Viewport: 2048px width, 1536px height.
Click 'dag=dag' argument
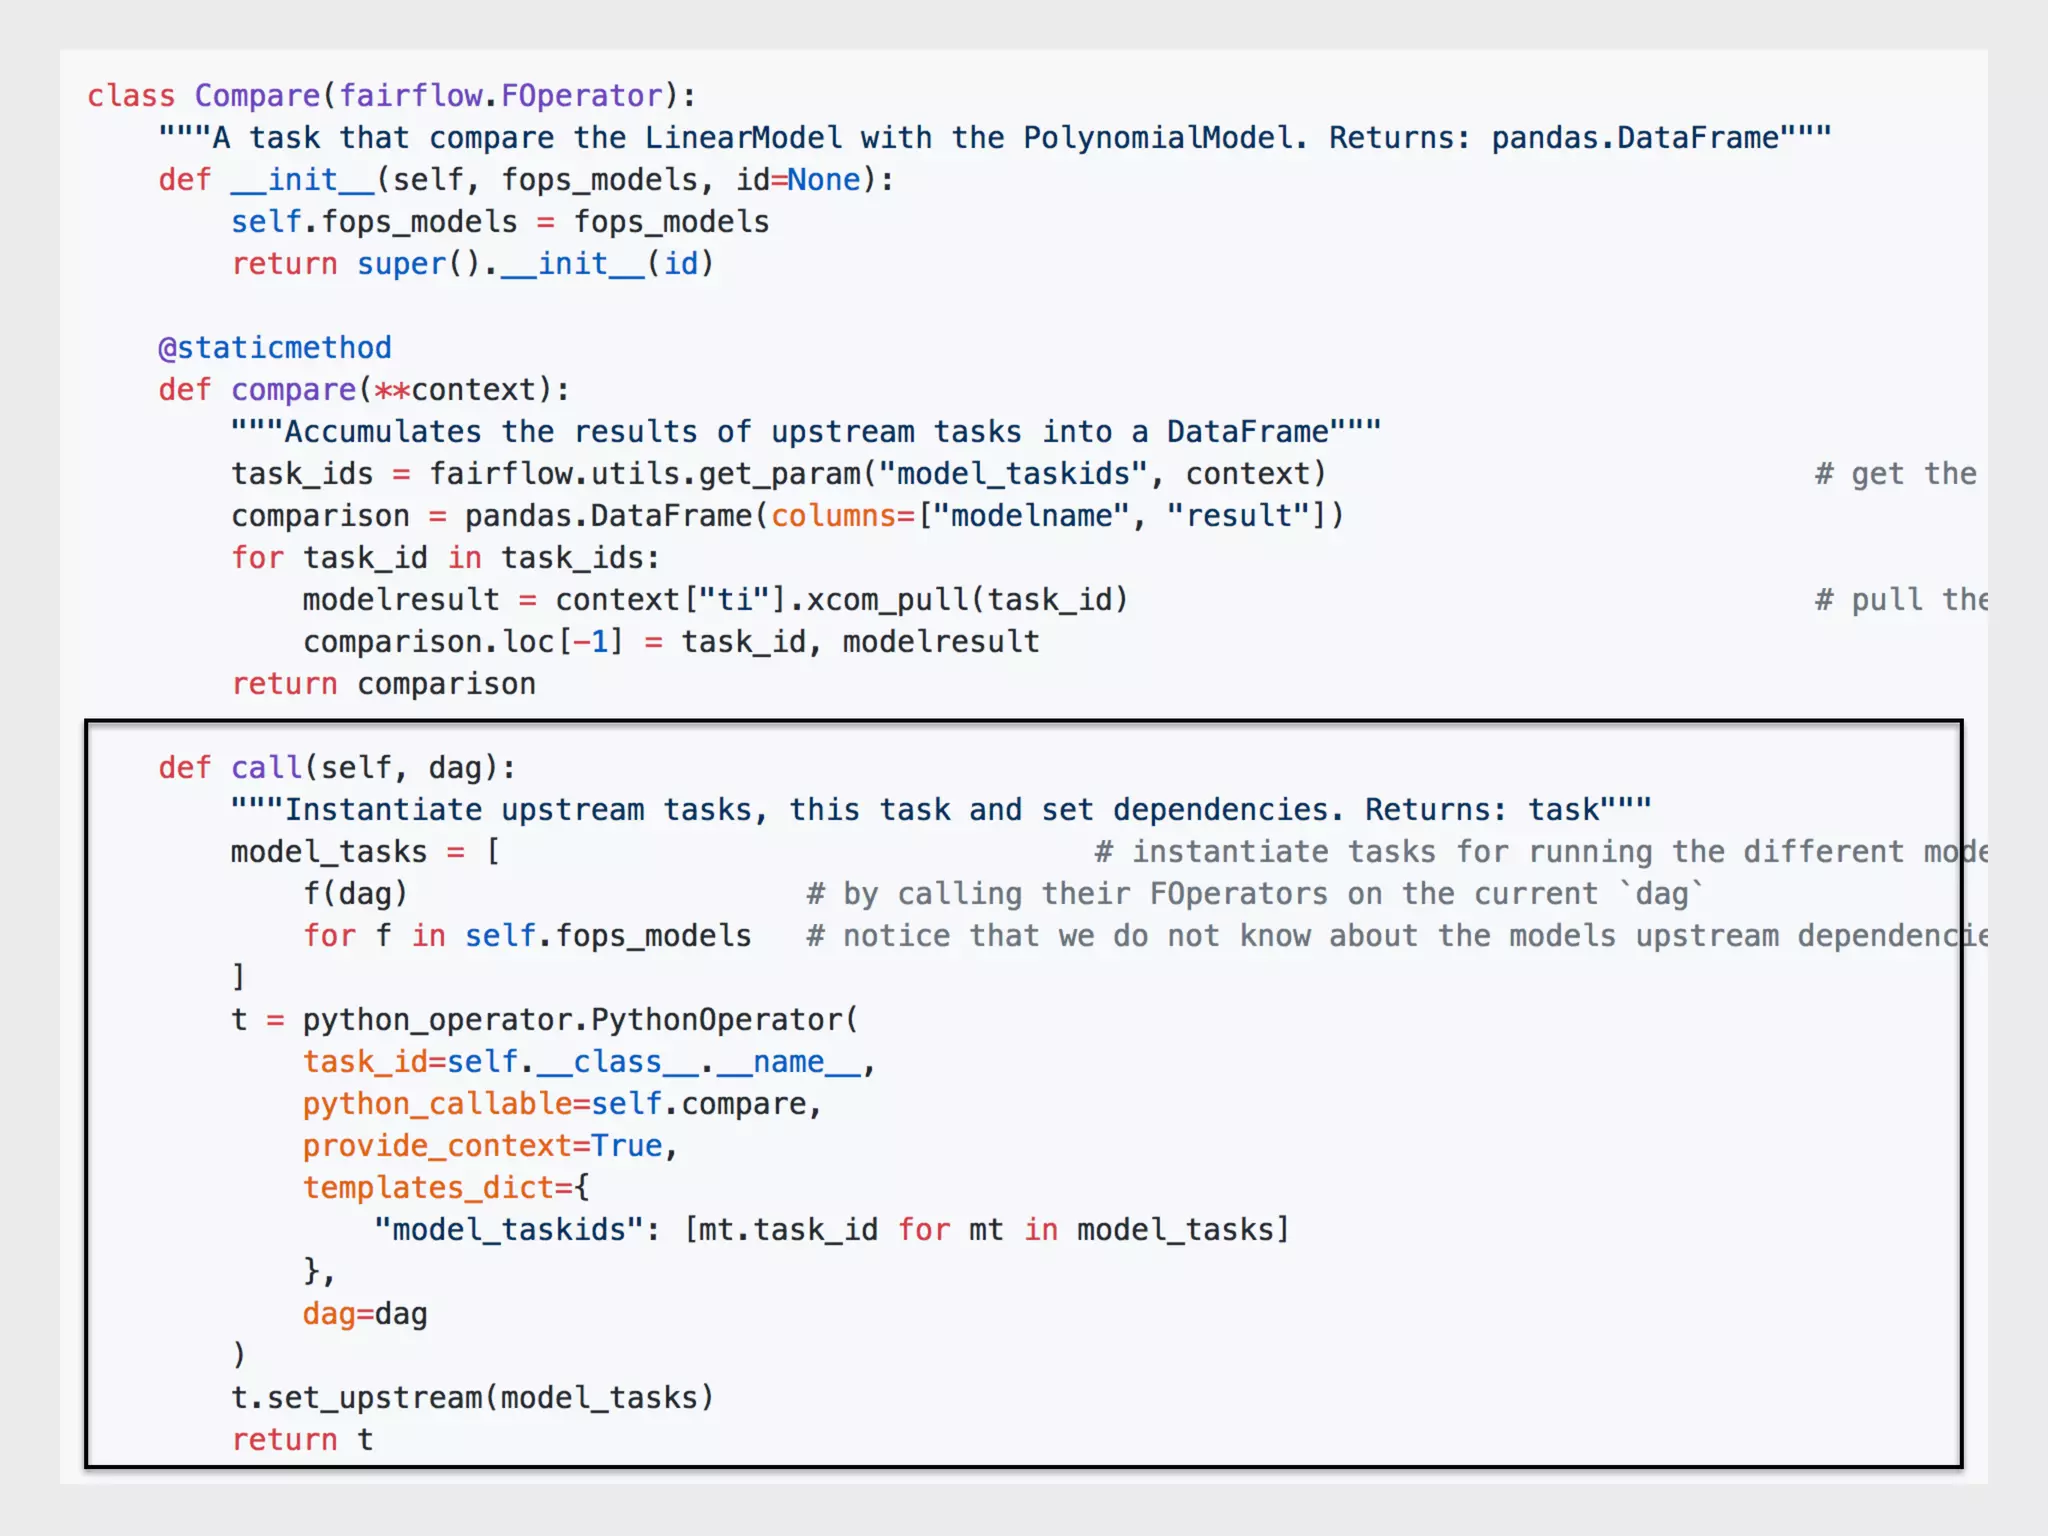365,1314
